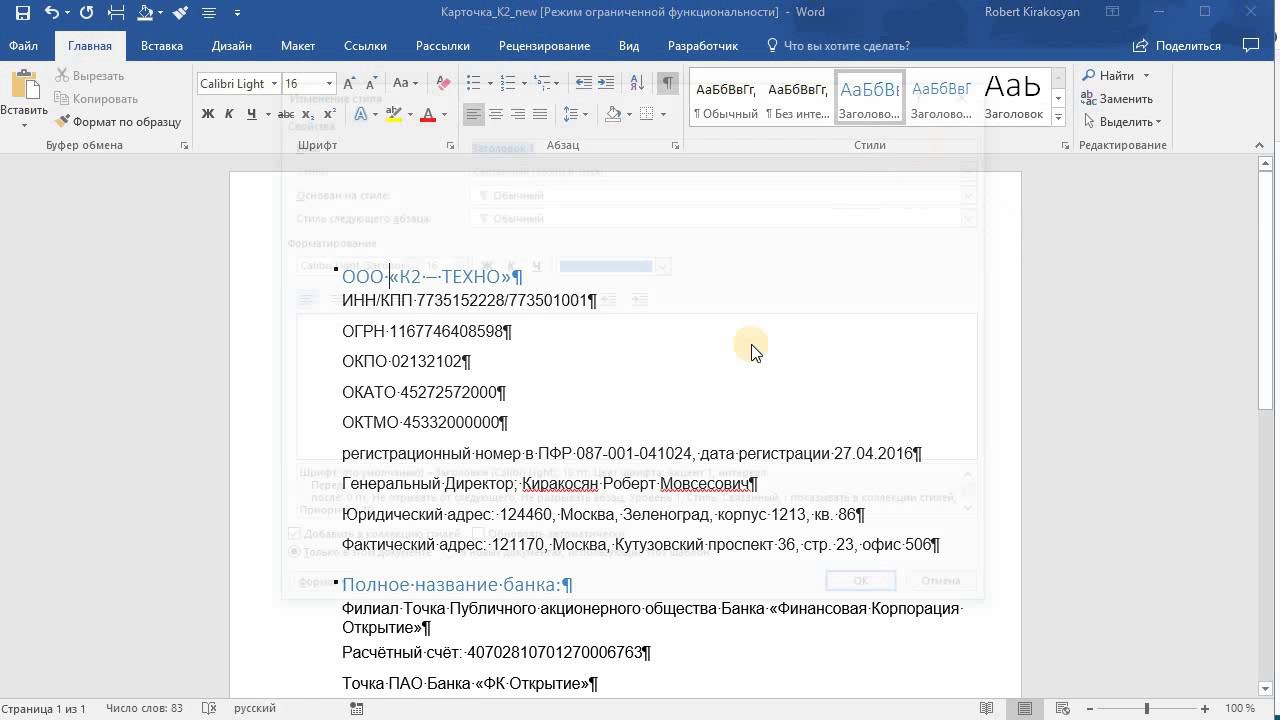Align text right
Image resolution: width=1280 pixels, height=720 pixels.
click(x=518, y=114)
